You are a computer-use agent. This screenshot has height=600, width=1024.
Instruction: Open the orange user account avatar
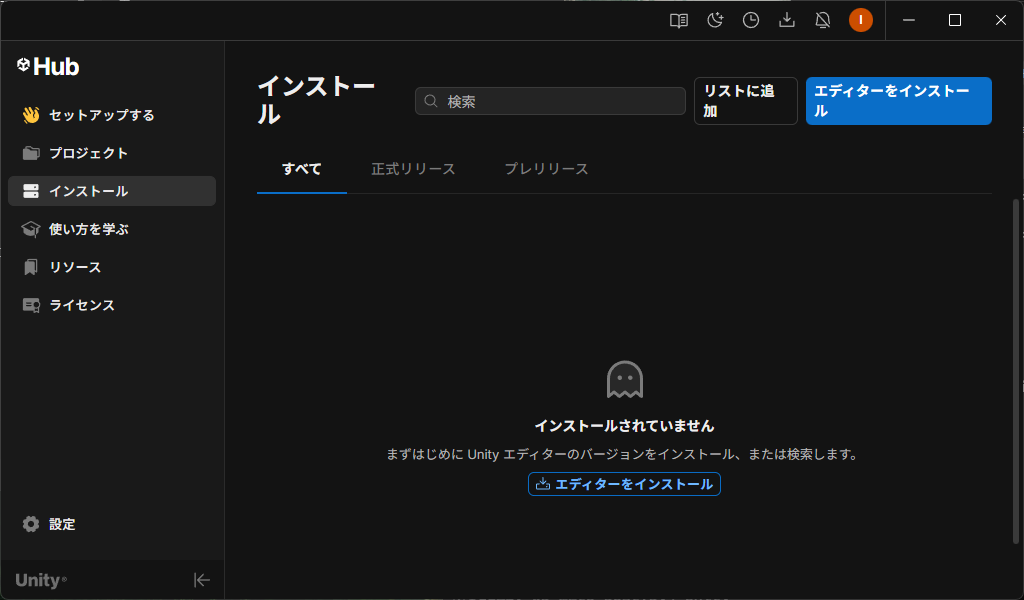[860, 20]
